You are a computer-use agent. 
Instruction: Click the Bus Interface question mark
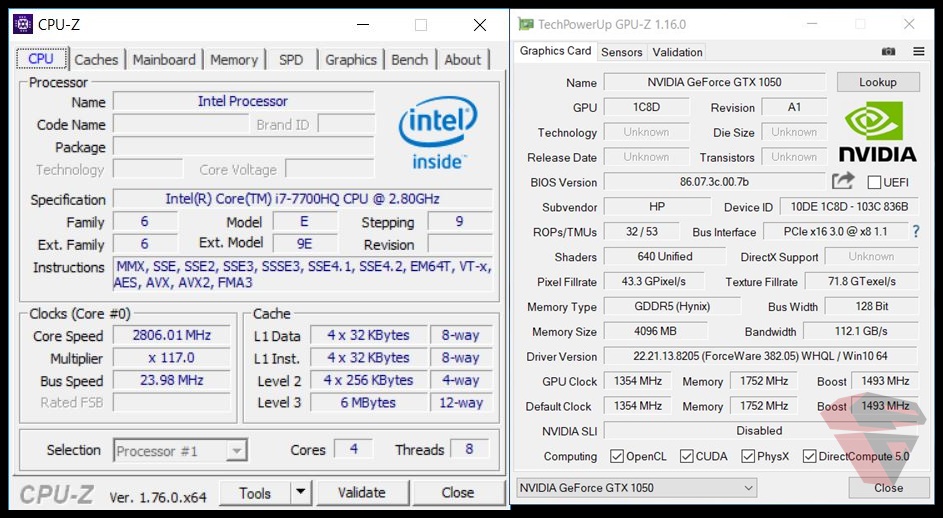point(916,231)
